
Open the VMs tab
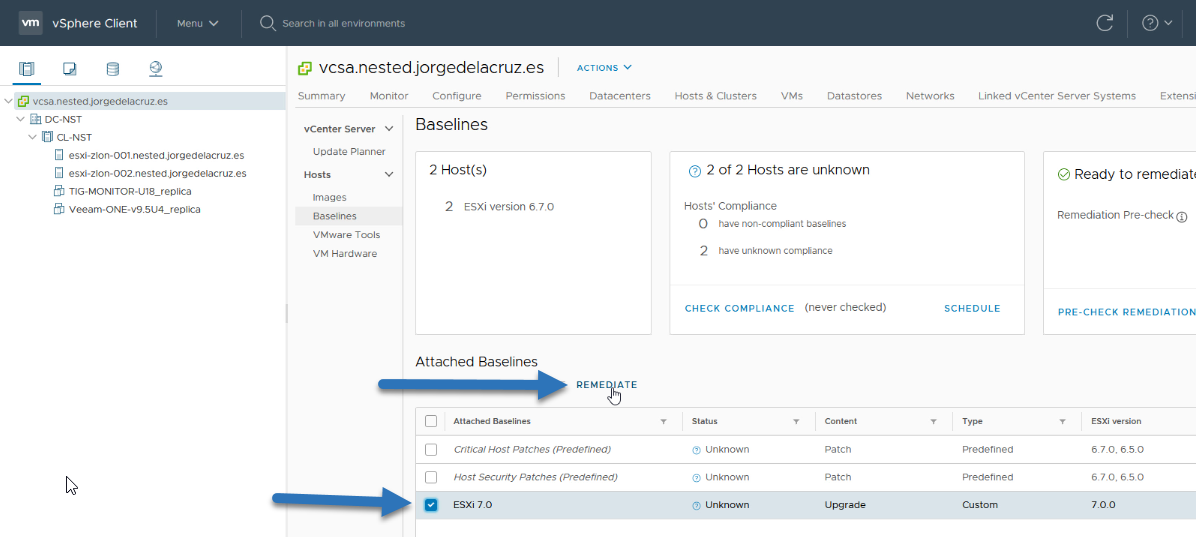pyautogui.click(x=792, y=96)
